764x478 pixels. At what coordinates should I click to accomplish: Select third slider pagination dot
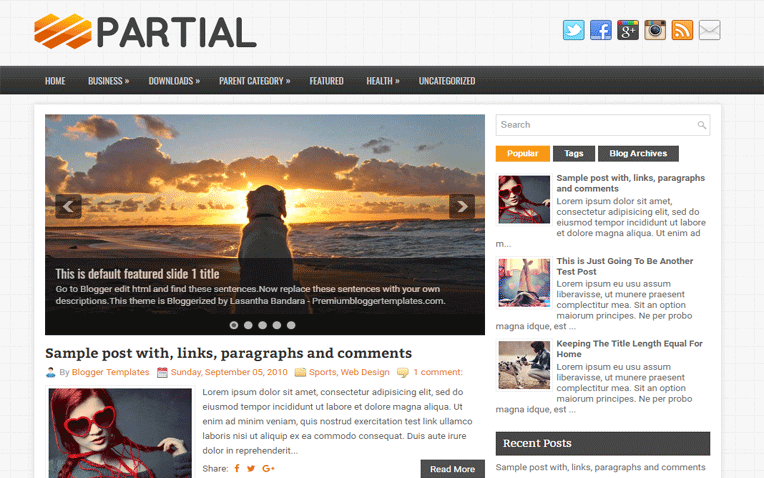click(263, 325)
